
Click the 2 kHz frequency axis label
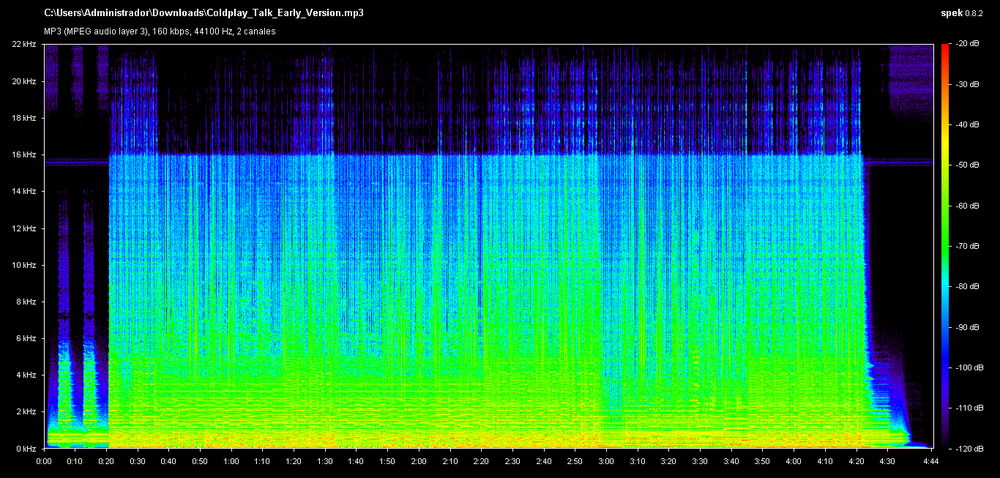point(26,412)
